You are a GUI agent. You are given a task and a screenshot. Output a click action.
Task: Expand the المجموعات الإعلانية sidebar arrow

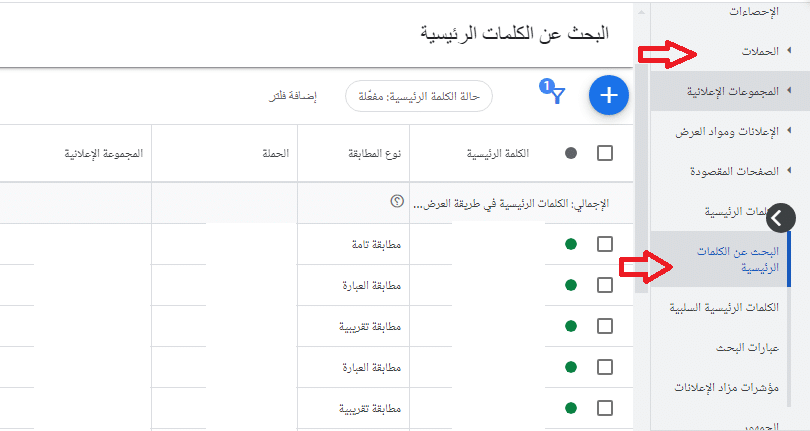pyautogui.click(x=789, y=90)
